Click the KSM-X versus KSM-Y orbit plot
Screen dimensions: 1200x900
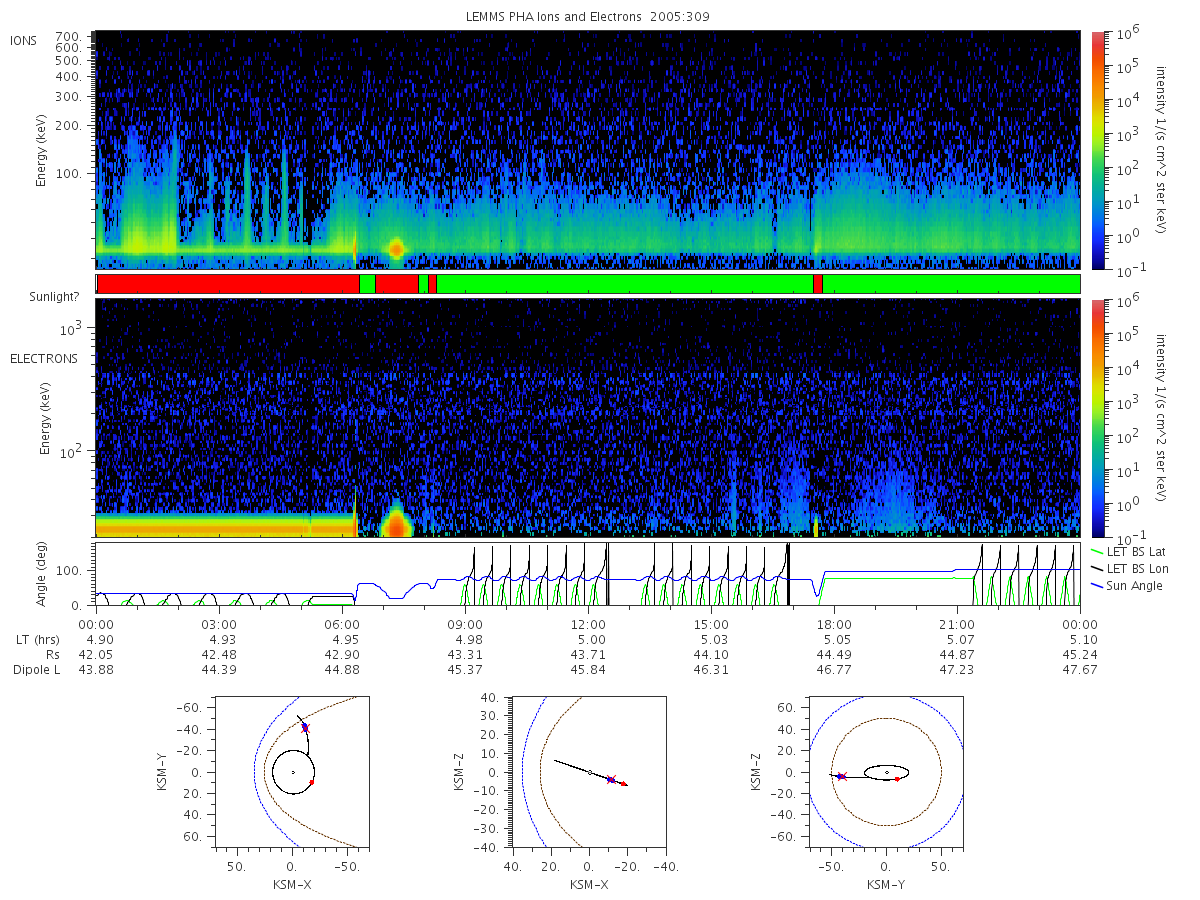click(292, 771)
